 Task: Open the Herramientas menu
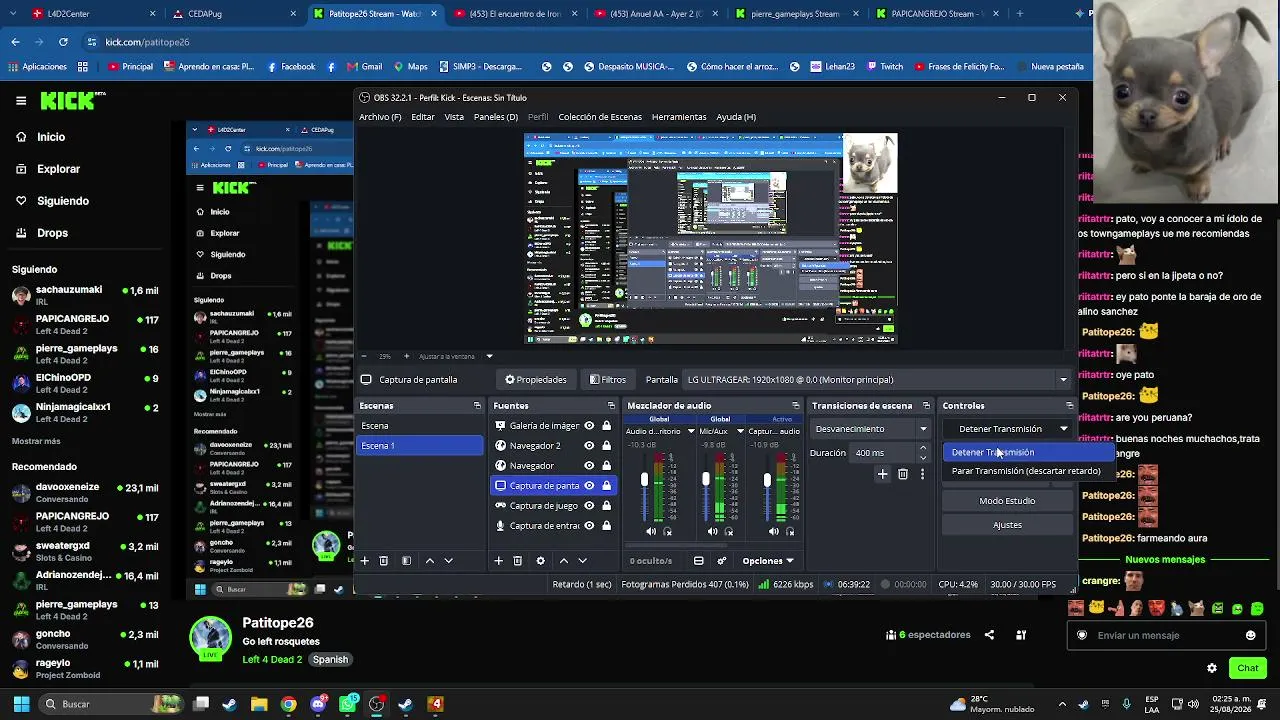coord(679,117)
